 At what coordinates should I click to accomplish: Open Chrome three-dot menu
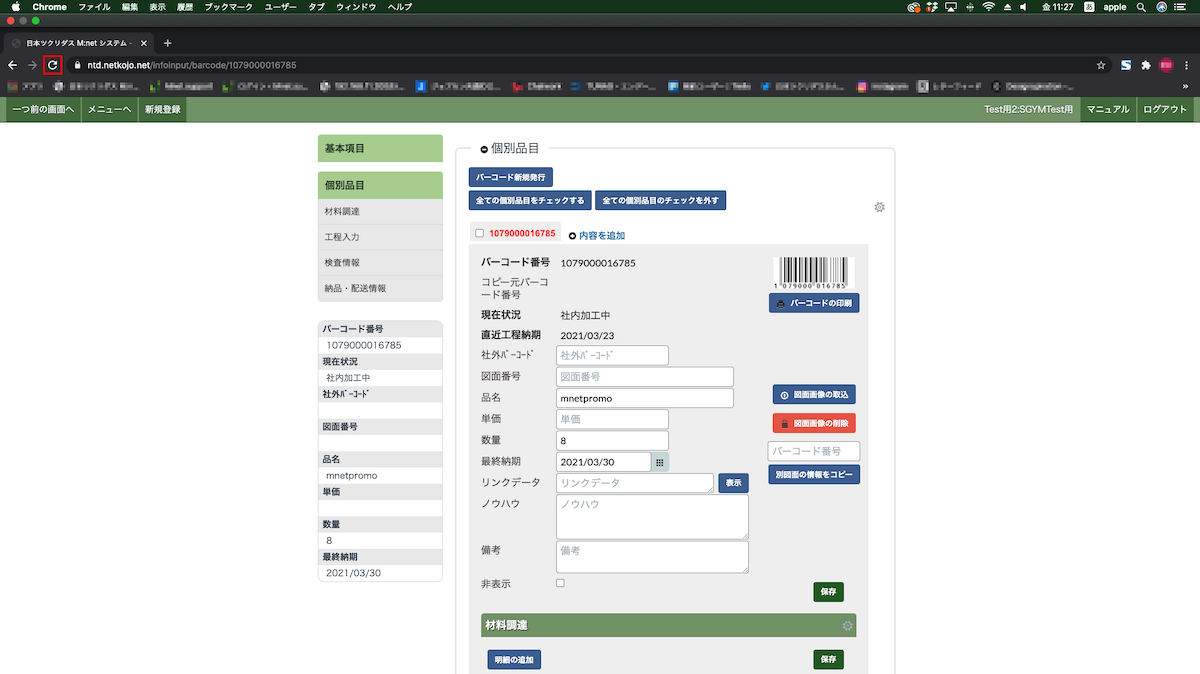pyautogui.click(x=1186, y=65)
